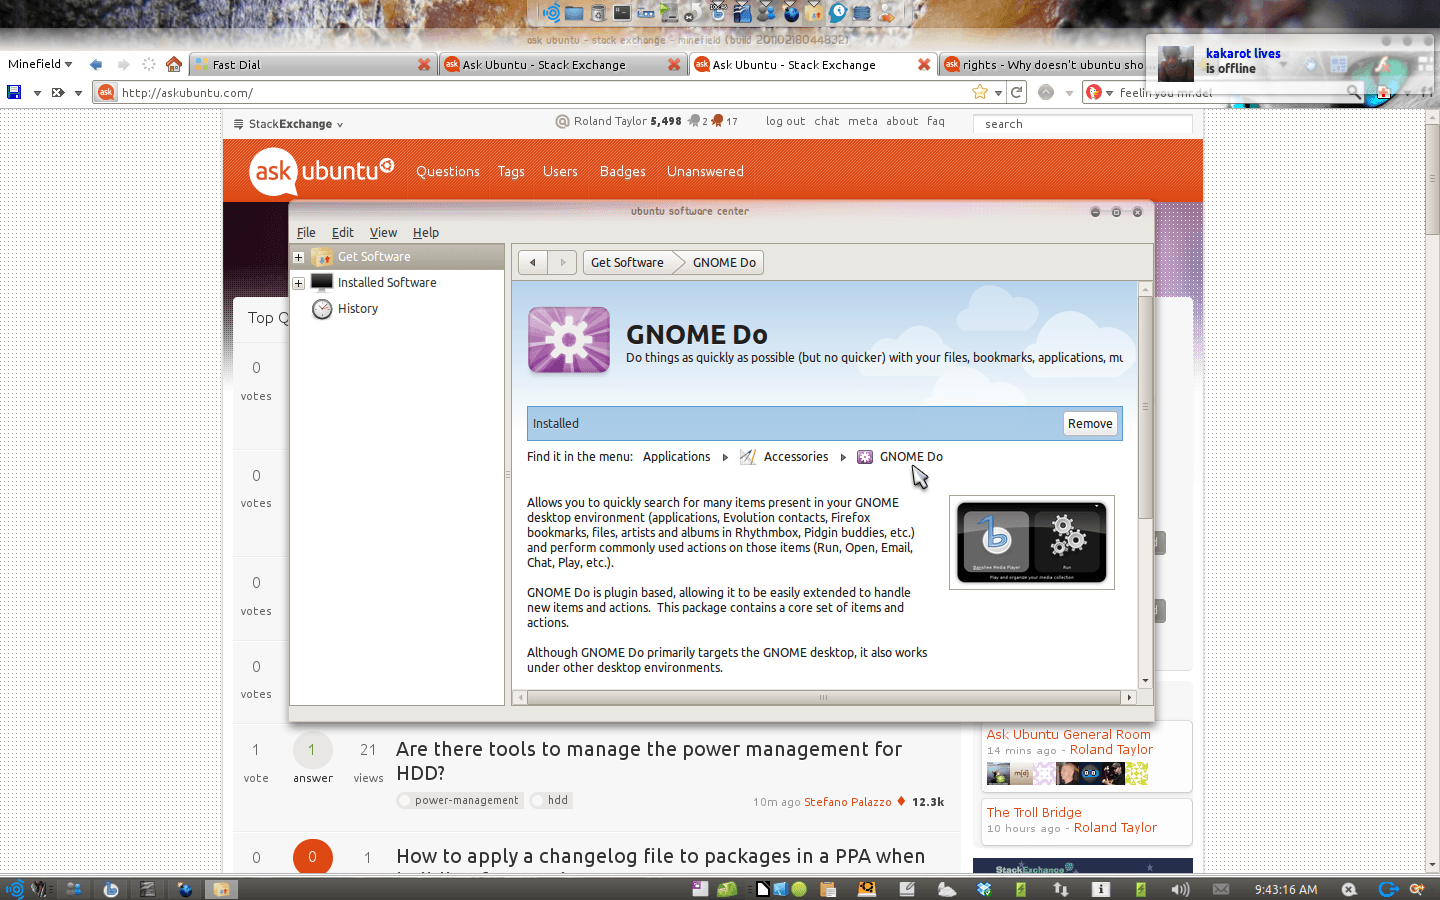Open the Unanswered link on Ask Ubuntu
This screenshot has width=1440, height=900.
click(705, 171)
